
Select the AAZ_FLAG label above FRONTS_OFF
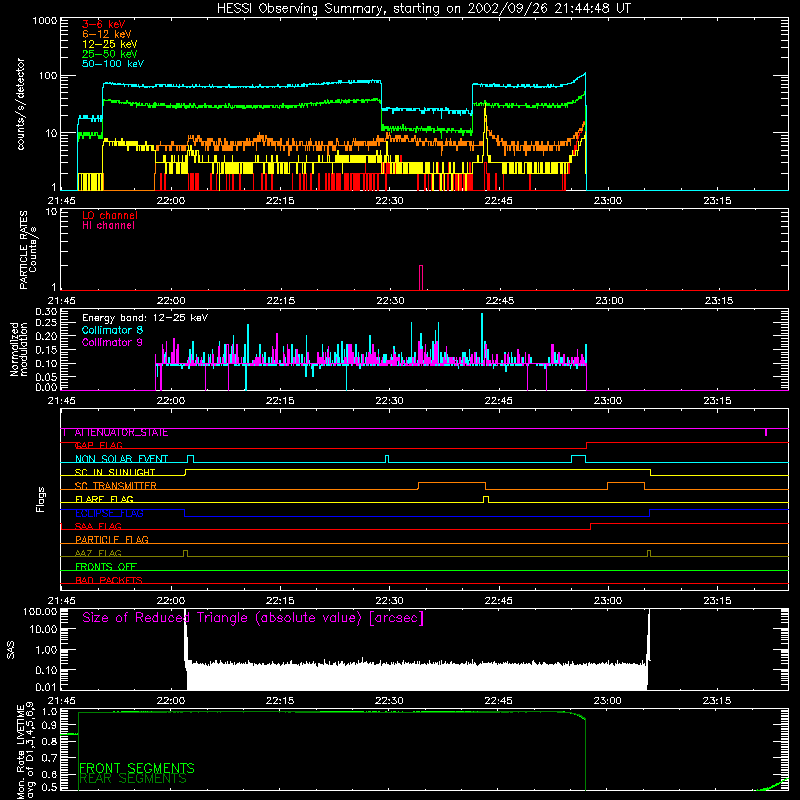[98, 553]
